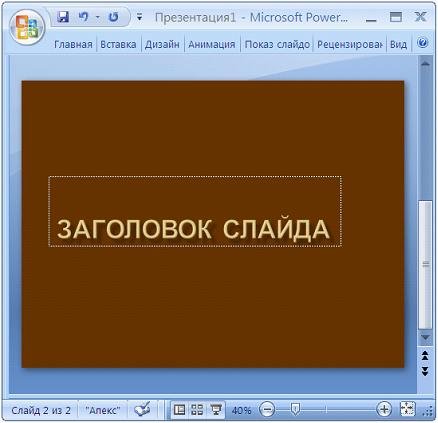This screenshot has width=438, height=423.
Task: Open the Вид tab
Action: pos(398,44)
